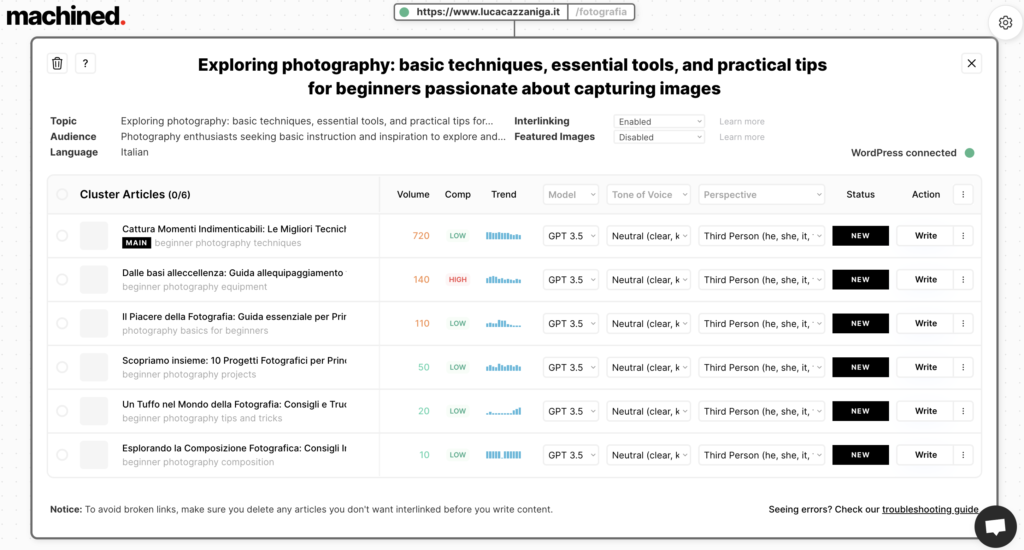This screenshot has width=1024, height=550.
Task: Open three-dot menu for Dalle basi article
Action: tap(963, 280)
